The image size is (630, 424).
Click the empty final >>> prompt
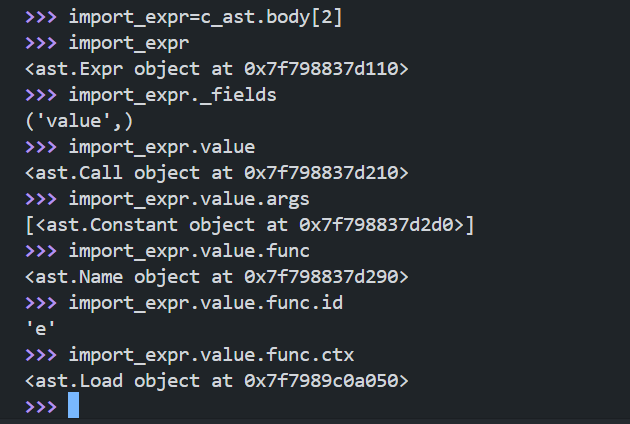(x=40, y=406)
